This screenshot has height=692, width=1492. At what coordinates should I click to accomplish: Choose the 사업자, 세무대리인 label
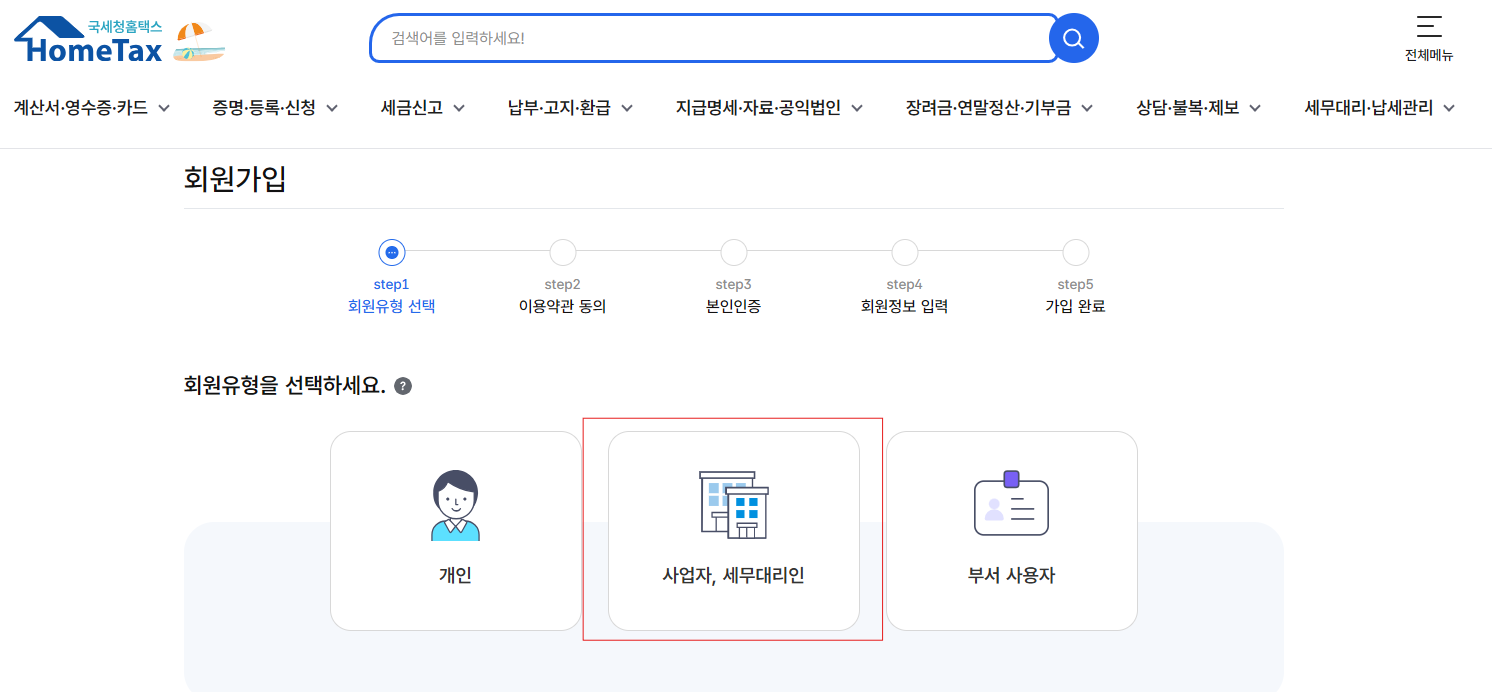tap(733, 576)
